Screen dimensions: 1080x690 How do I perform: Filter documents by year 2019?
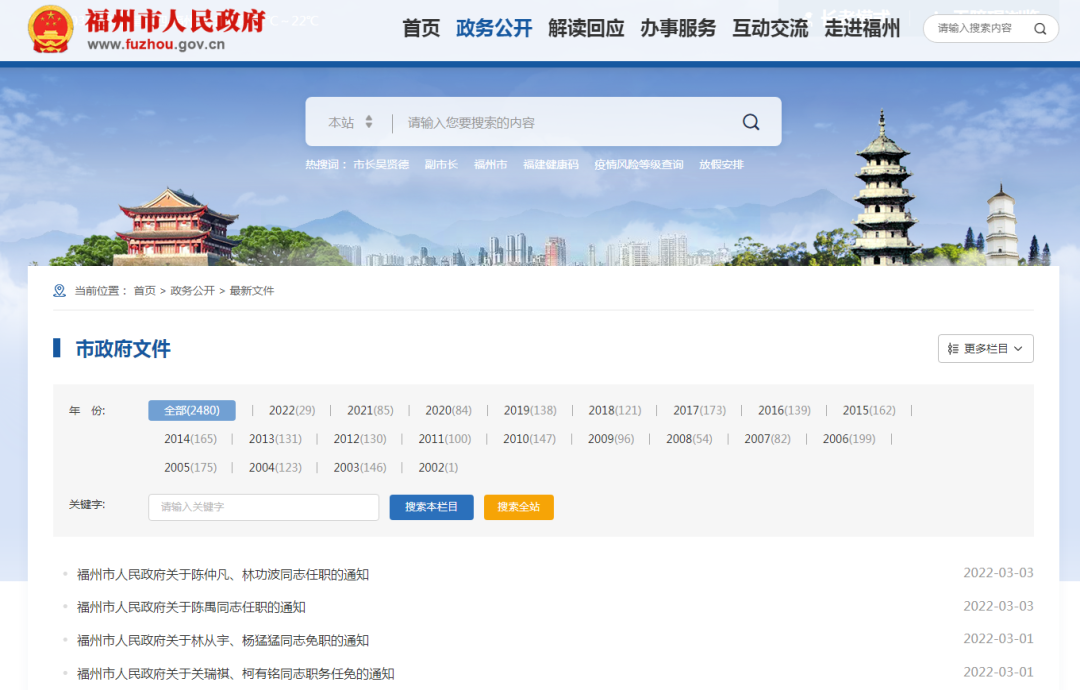[529, 411]
